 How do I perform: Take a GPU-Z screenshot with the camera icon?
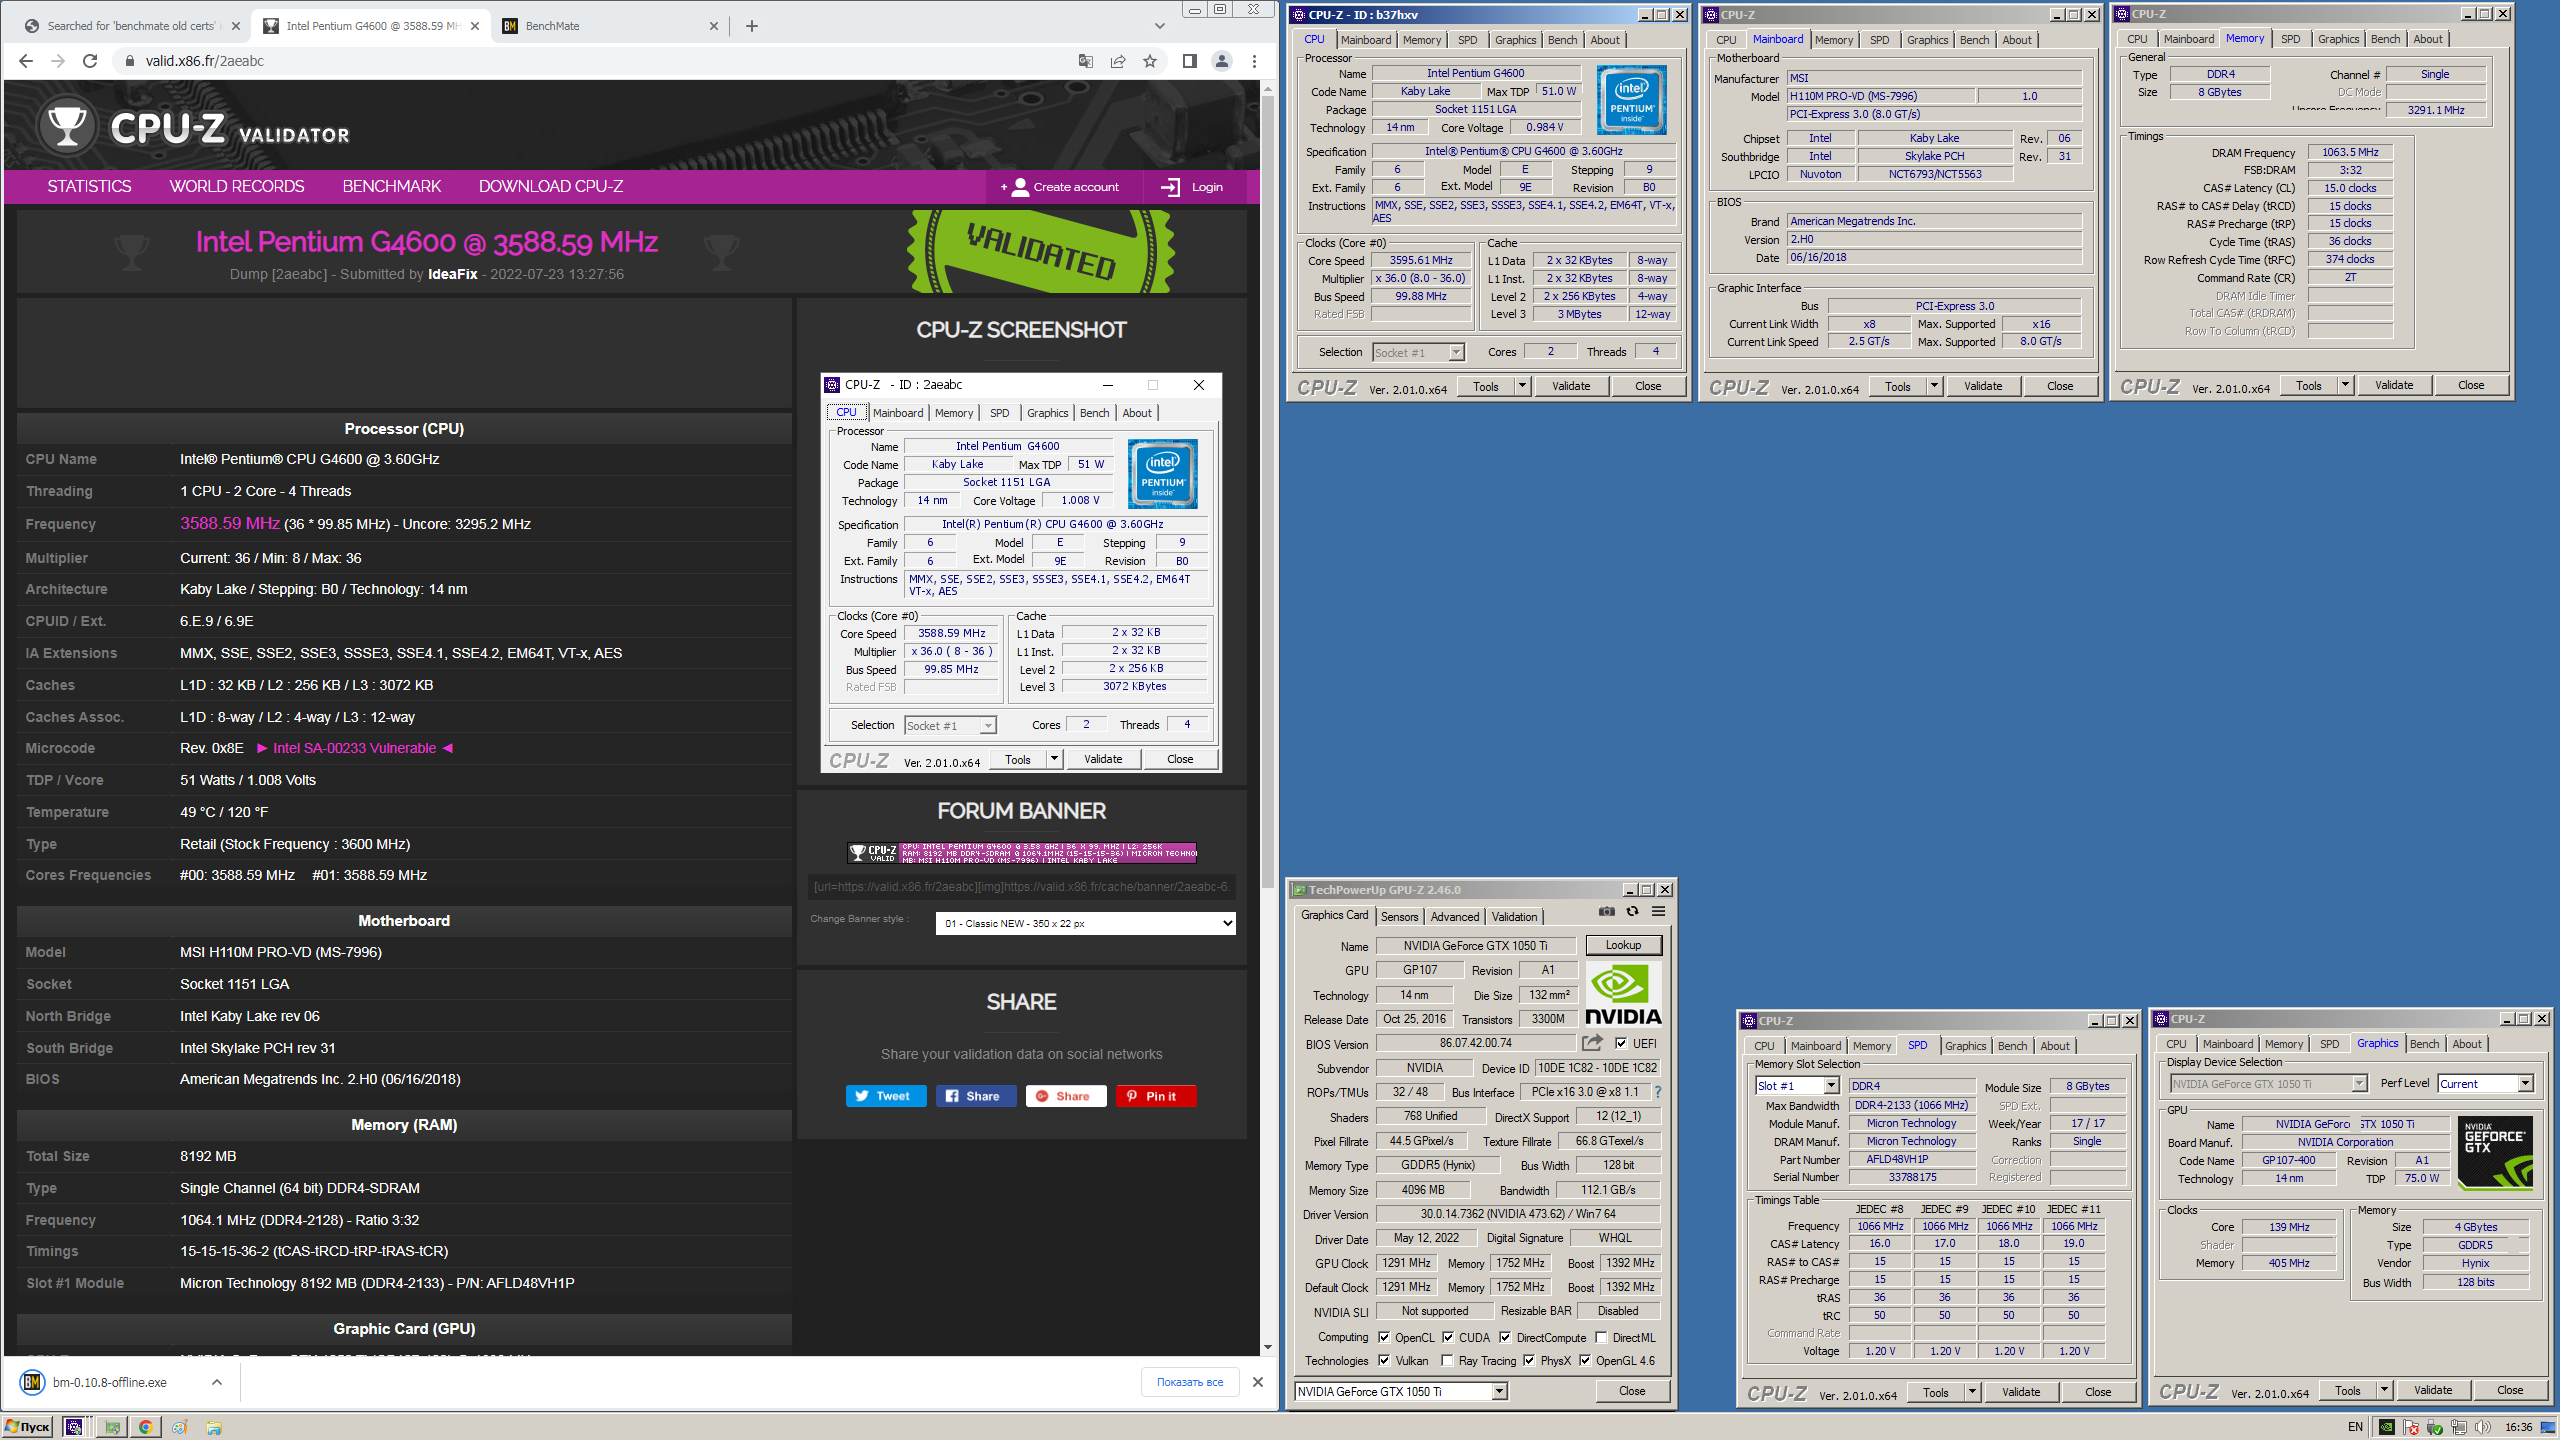tap(1606, 911)
